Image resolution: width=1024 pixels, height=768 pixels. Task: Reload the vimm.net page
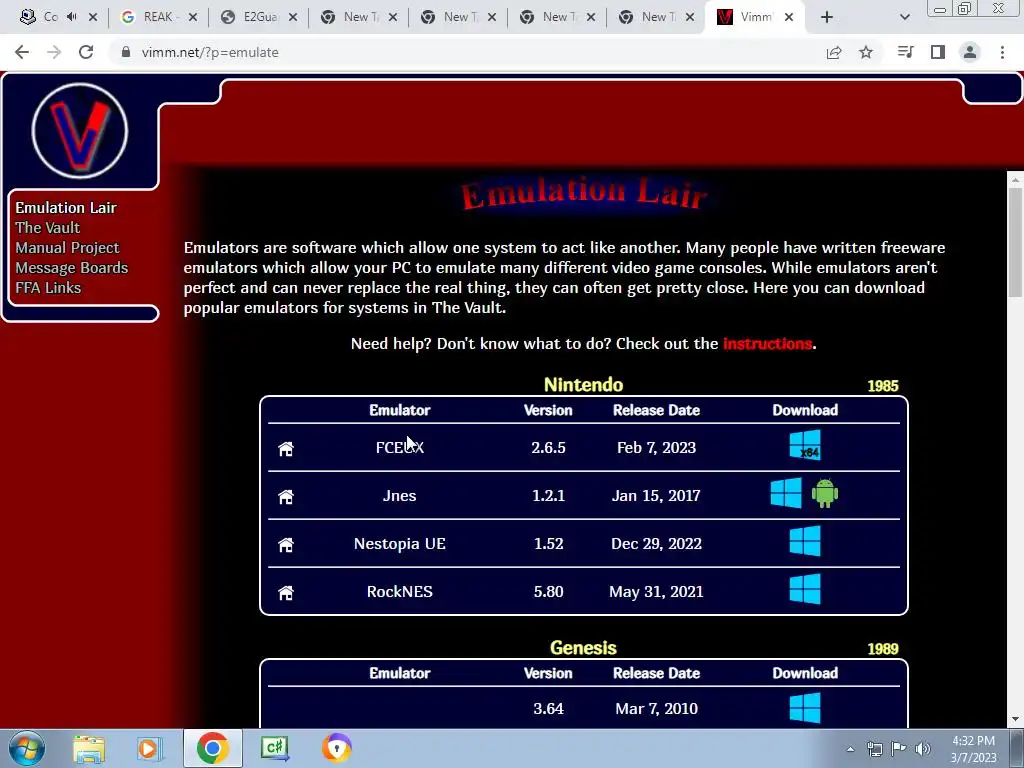click(x=86, y=52)
